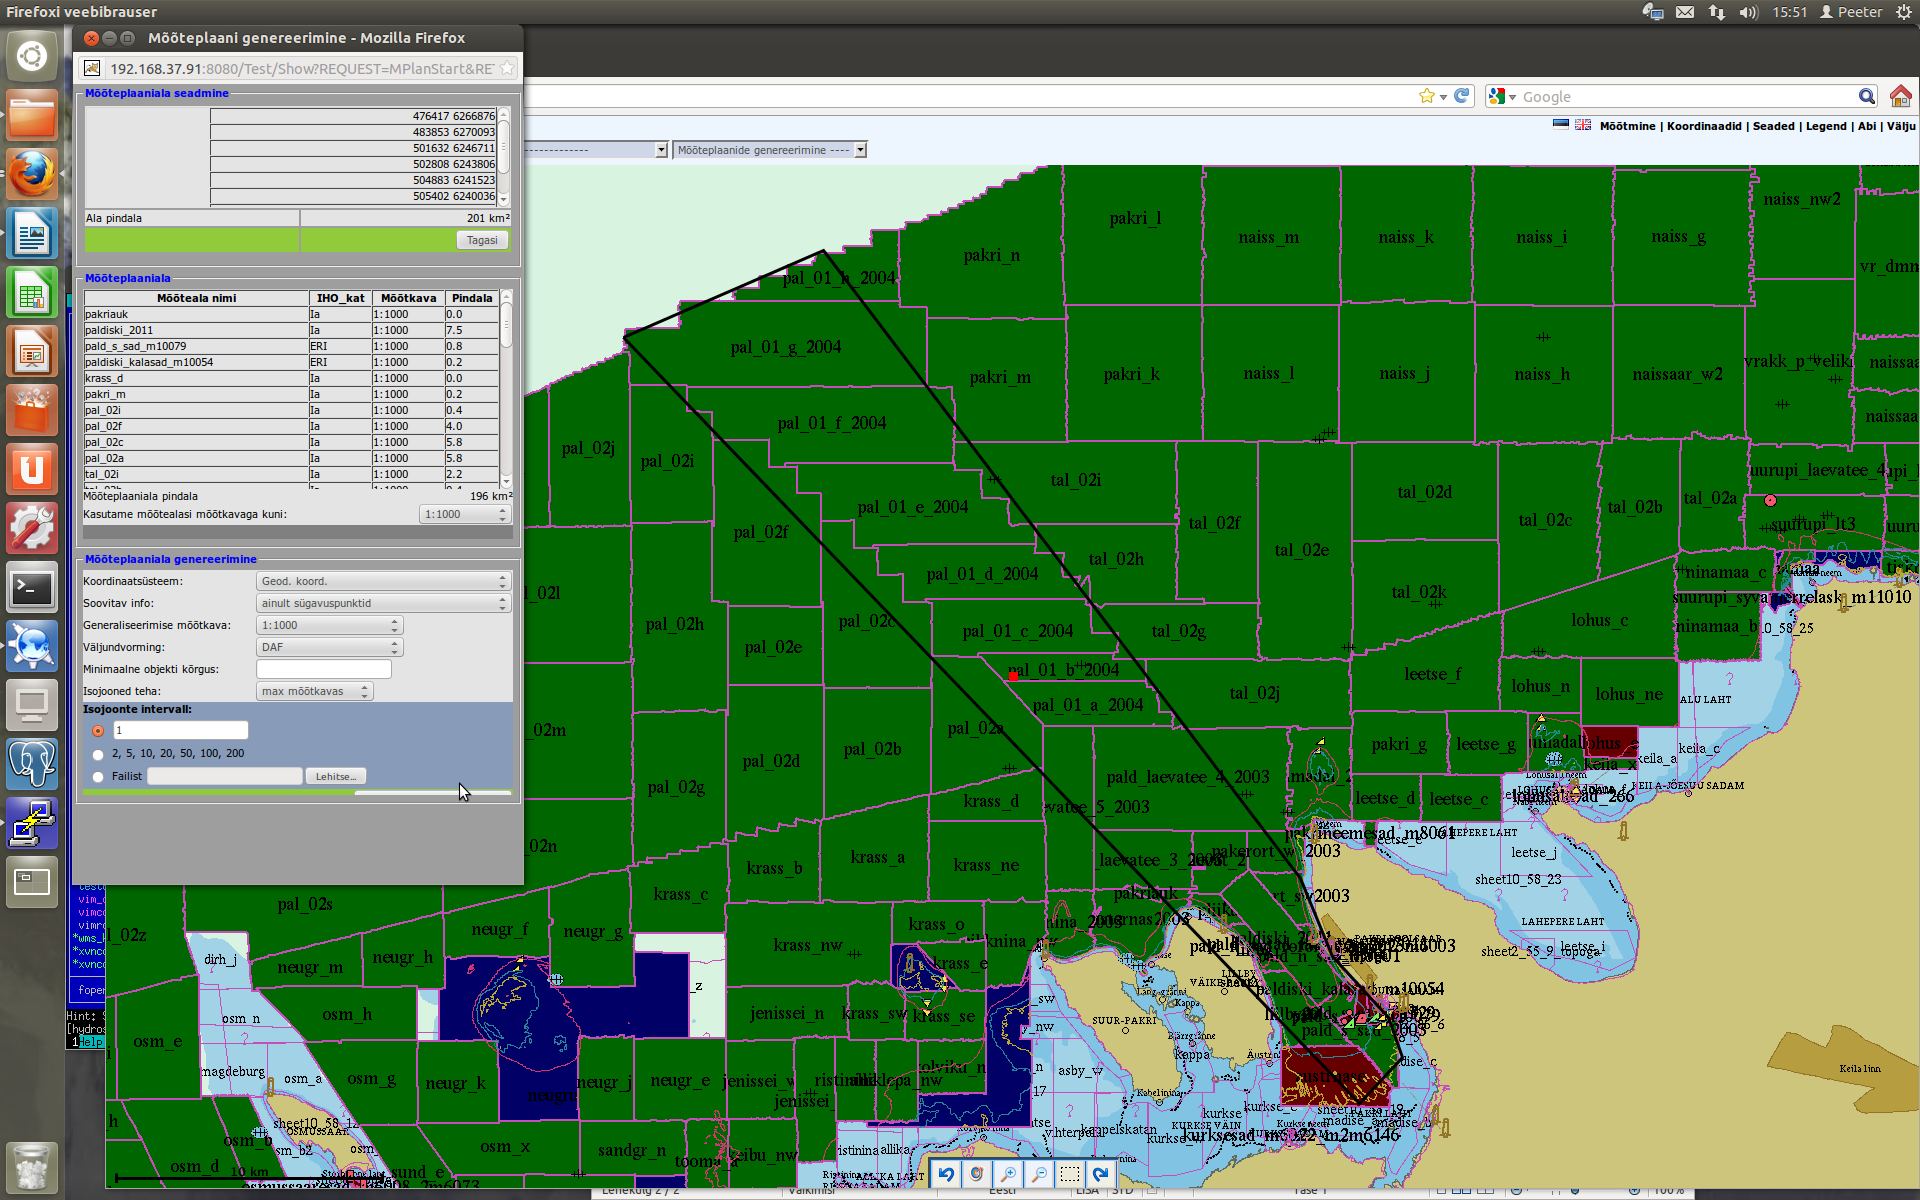The width and height of the screenshot is (1920, 1200).
Task: Click the Minimaalne objekti kõrgus input field
Action: coord(324,669)
